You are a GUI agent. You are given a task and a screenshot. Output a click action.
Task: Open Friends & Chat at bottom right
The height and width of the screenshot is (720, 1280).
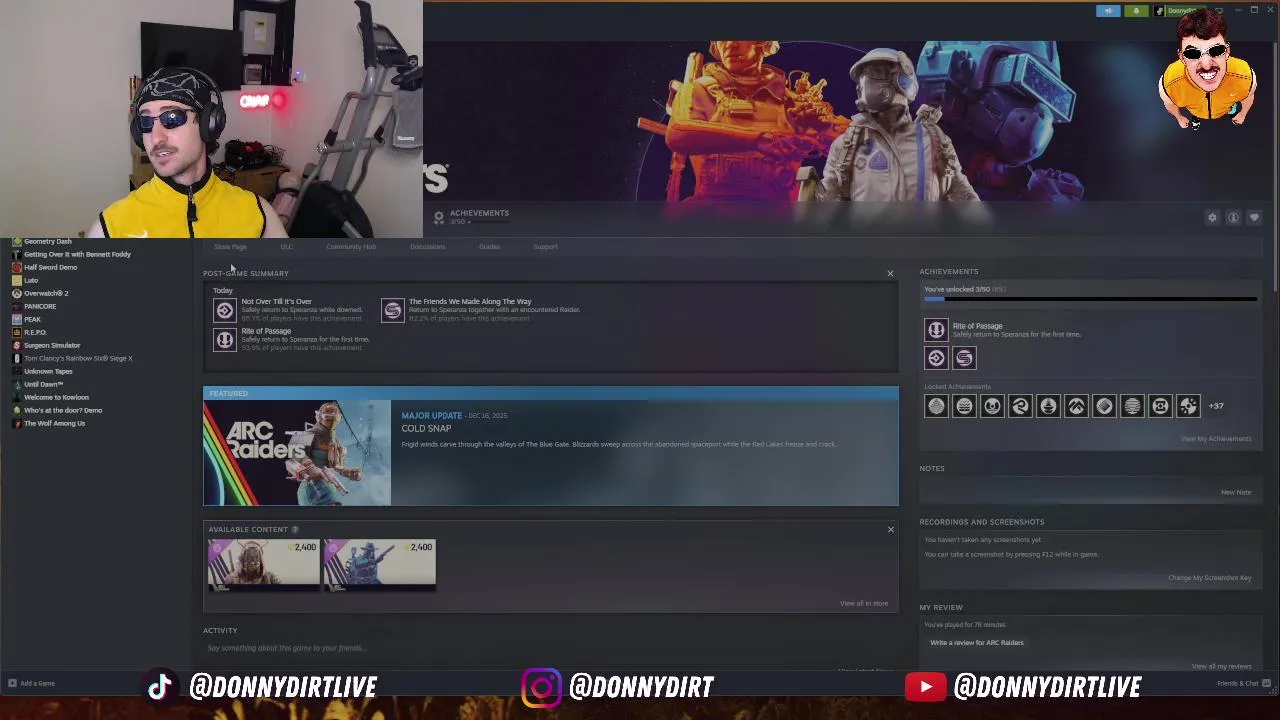pos(1243,684)
